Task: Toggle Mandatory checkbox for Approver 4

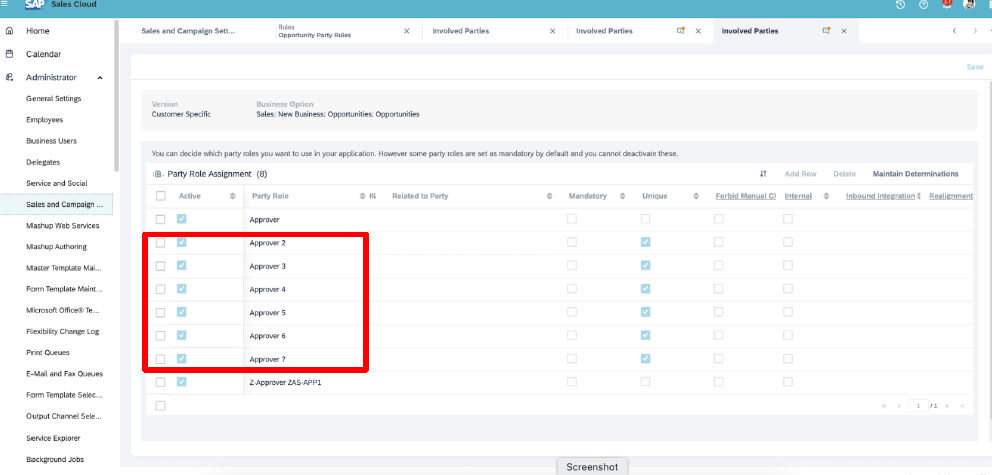Action: click(x=572, y=289)
